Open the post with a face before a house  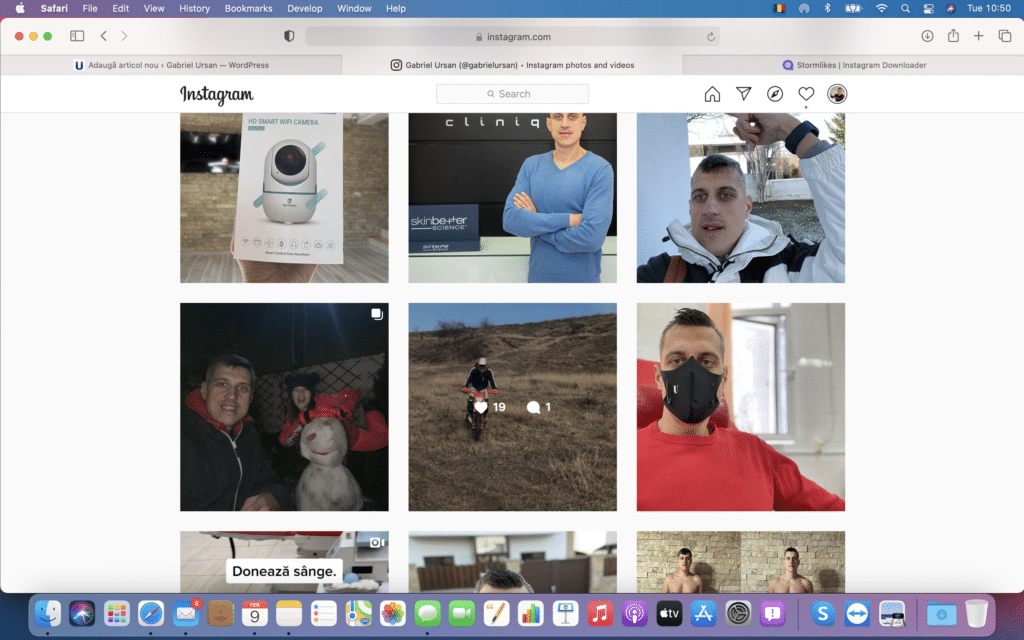pos(512,562)
